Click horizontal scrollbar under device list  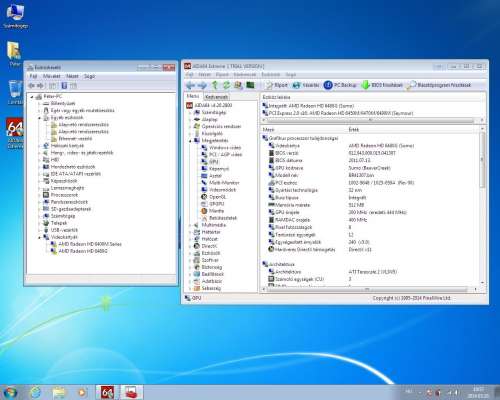(x=372, y=120)
